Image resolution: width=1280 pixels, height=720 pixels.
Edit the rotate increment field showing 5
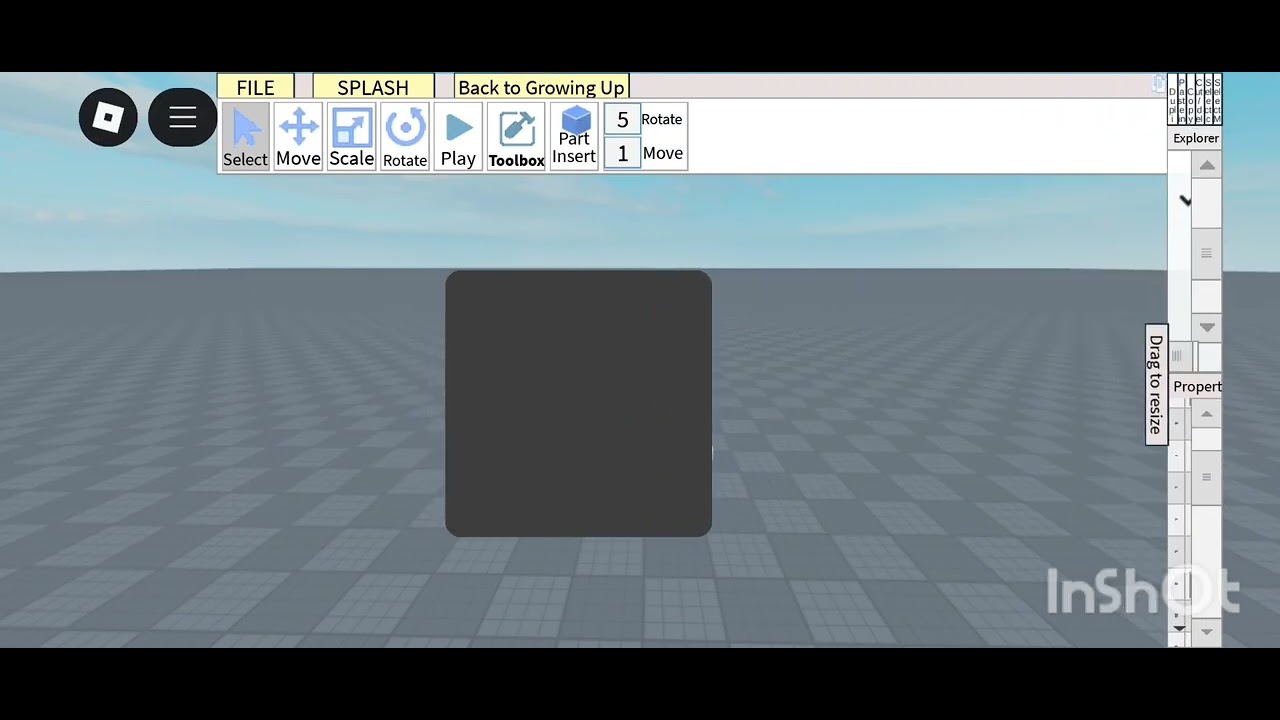pyautogui.click(x=622, y=120)
